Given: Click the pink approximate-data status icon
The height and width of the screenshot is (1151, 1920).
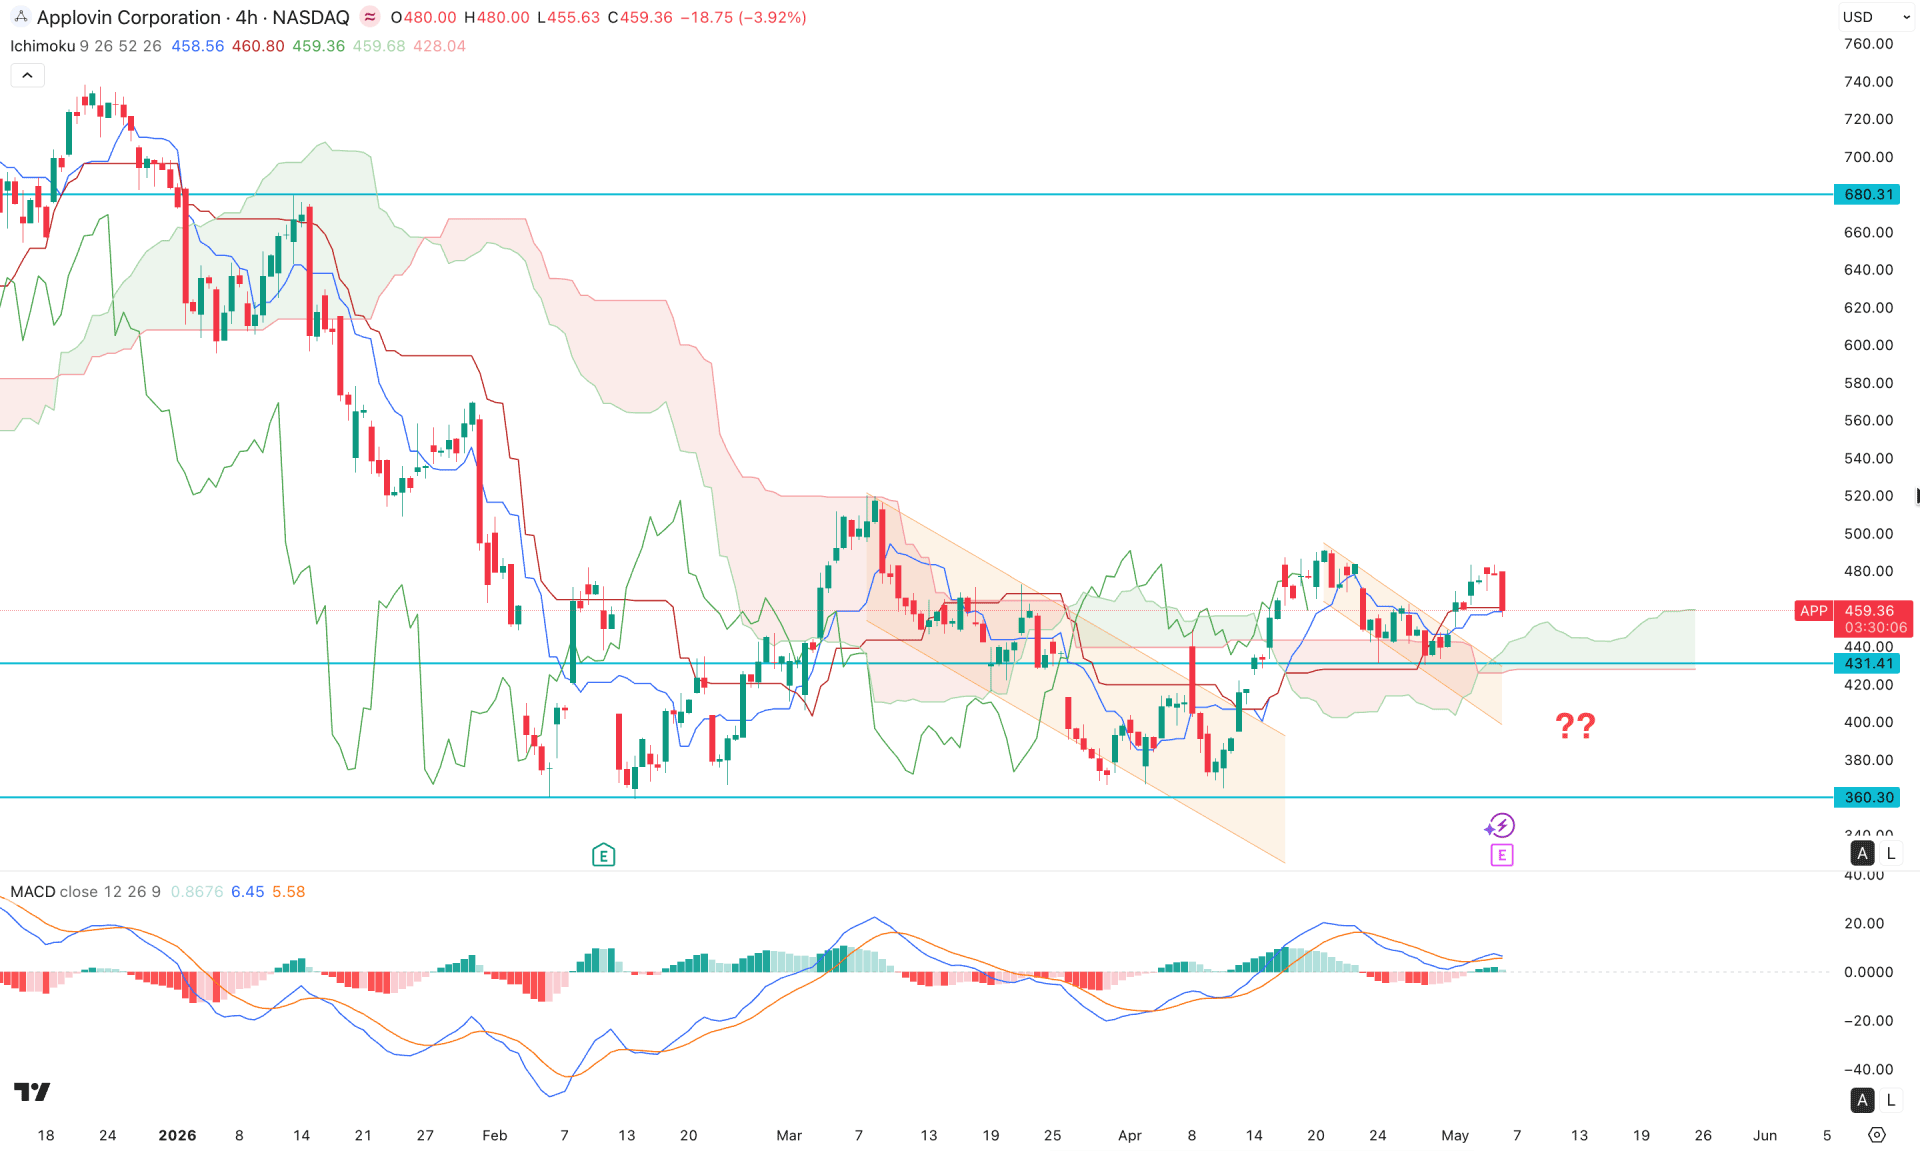Looking at the screenshot, I should click(x=370, y=17).
